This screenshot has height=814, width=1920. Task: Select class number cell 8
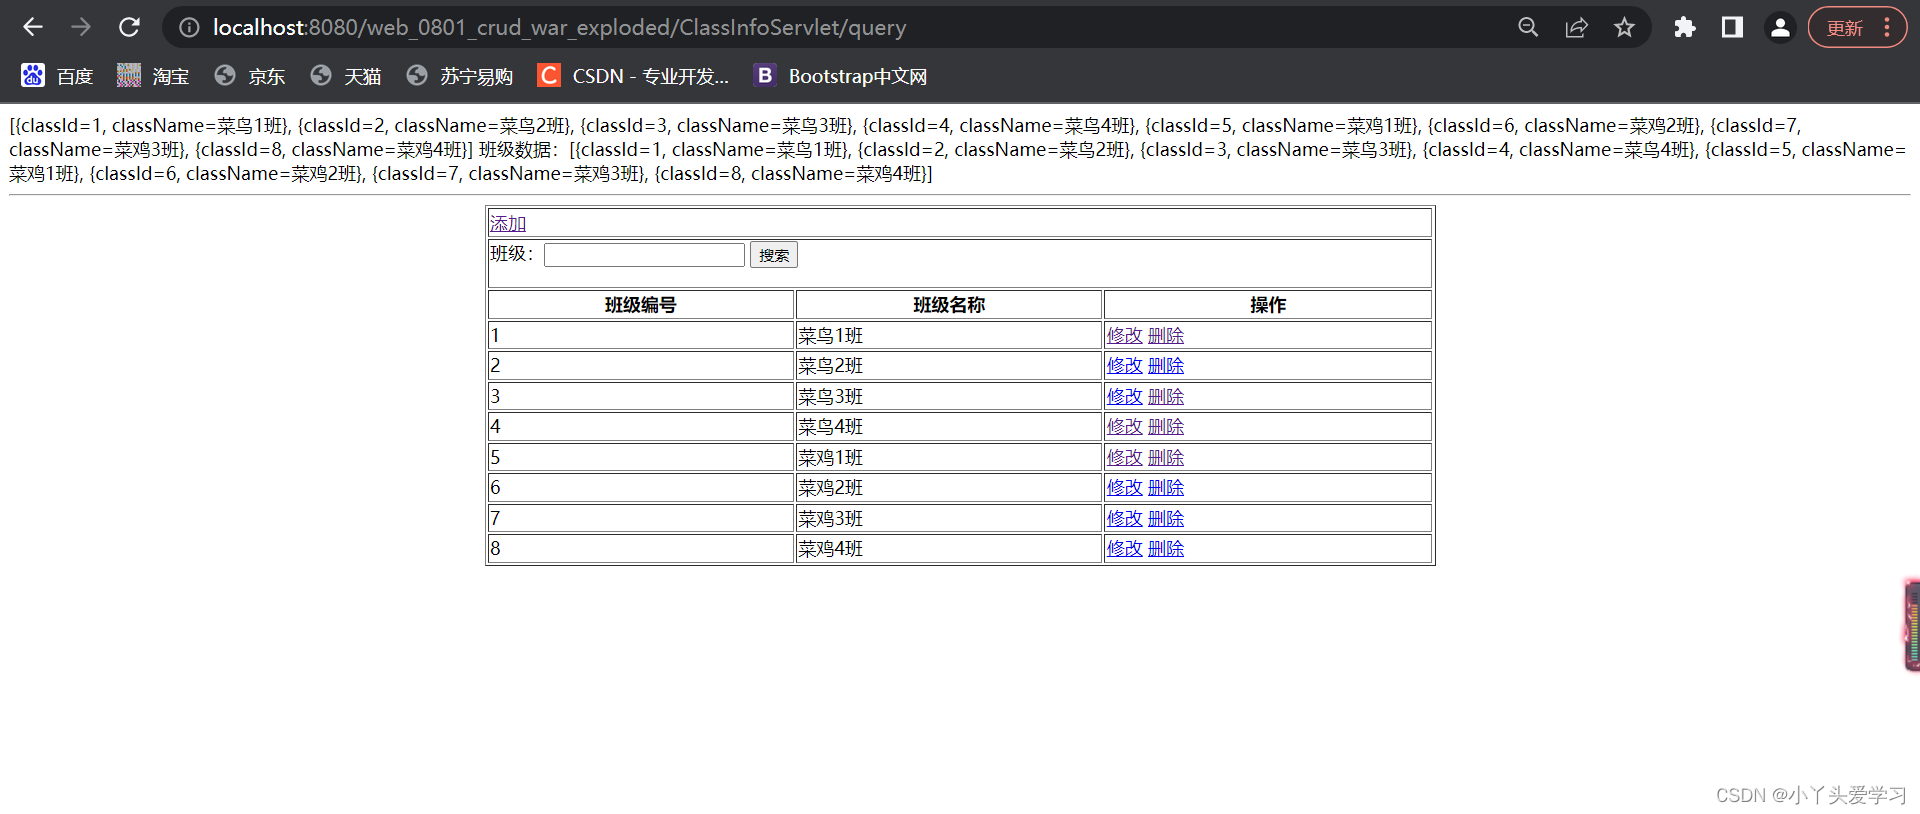tap(641, 549)
